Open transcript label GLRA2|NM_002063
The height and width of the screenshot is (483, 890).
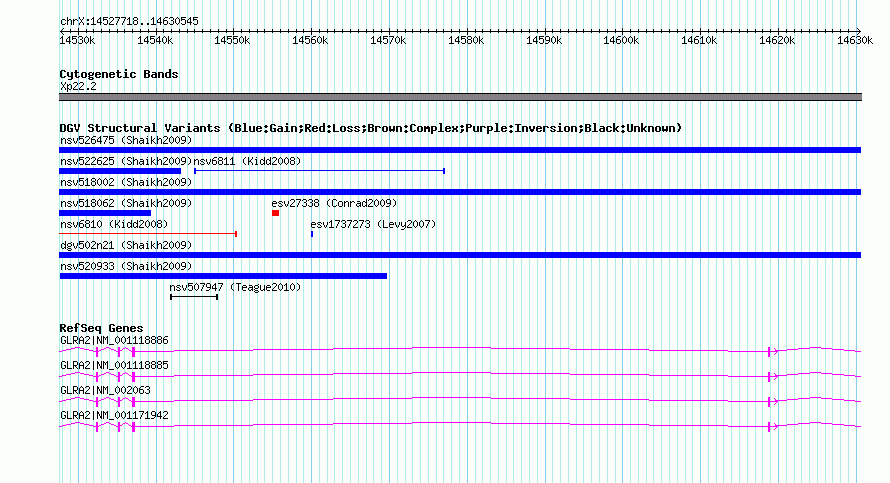[x=106, y=390]
